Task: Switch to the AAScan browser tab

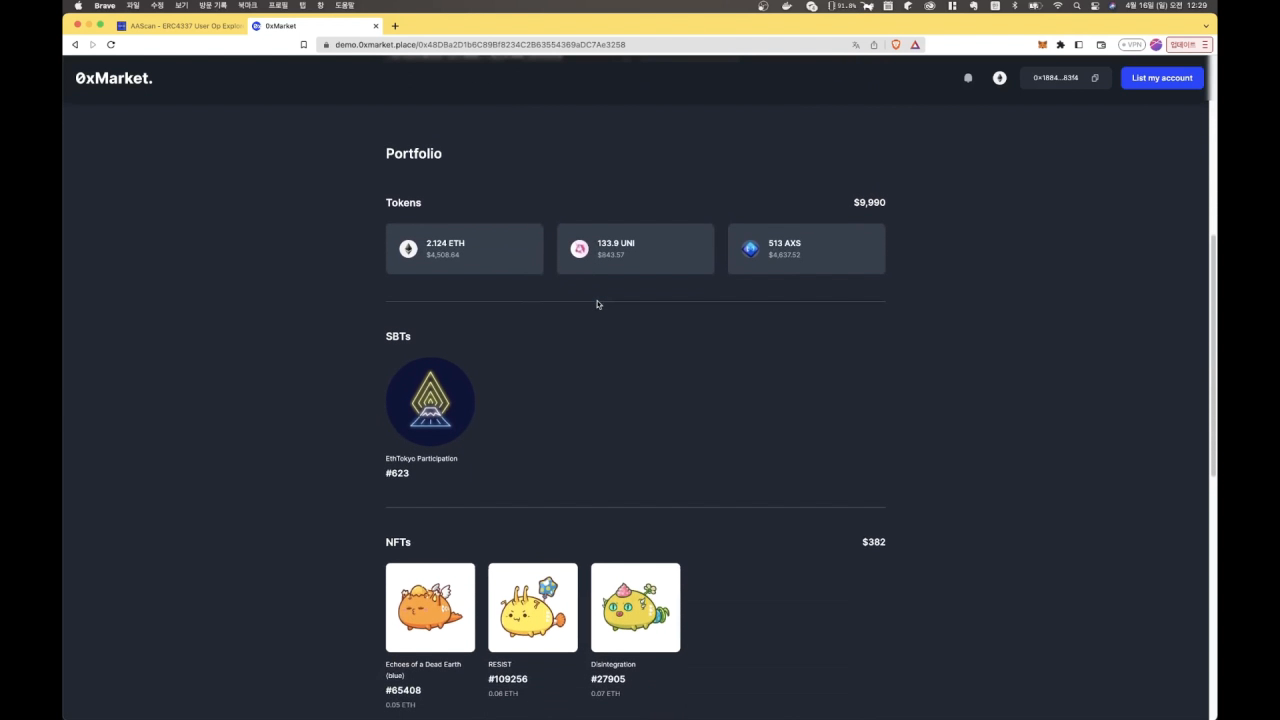Action: pos(179,26)
